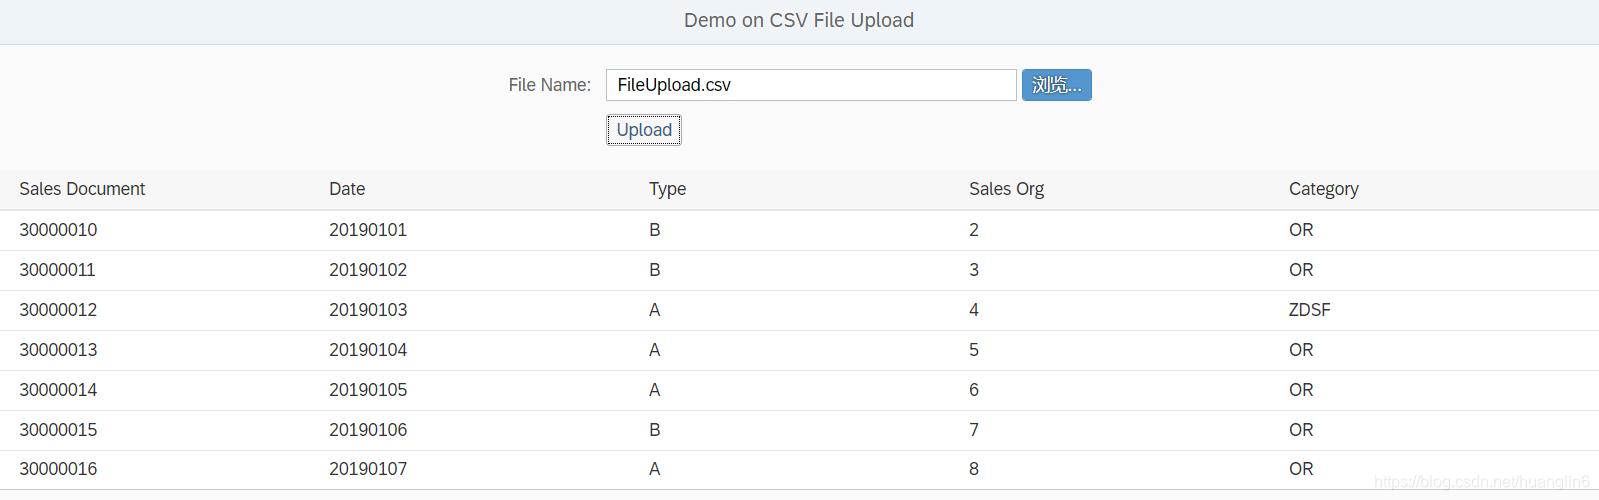Screen dimensions: 1599x500
Task: Click Type B in row 30000010
Action: 655,230
